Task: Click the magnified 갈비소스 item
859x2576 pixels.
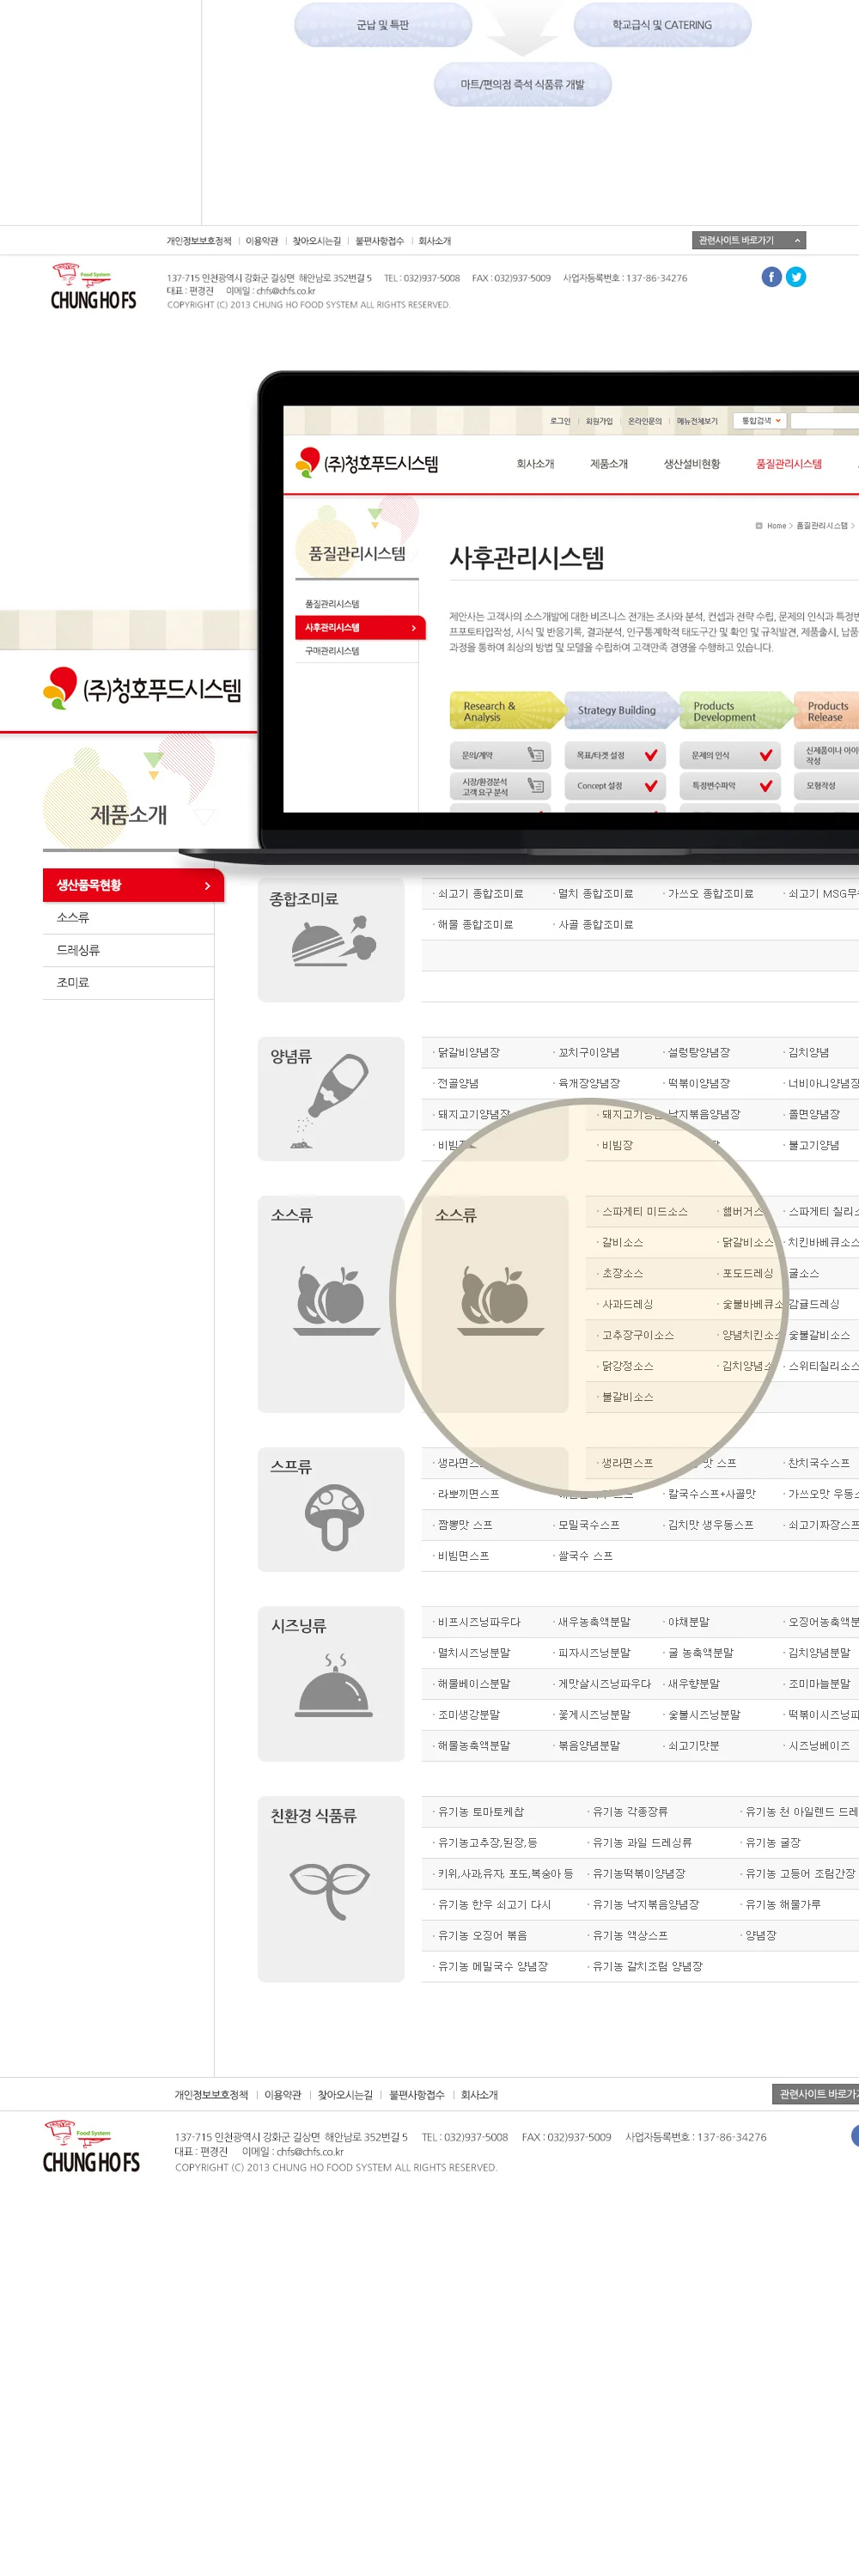Action: (x=622, y=1243)
